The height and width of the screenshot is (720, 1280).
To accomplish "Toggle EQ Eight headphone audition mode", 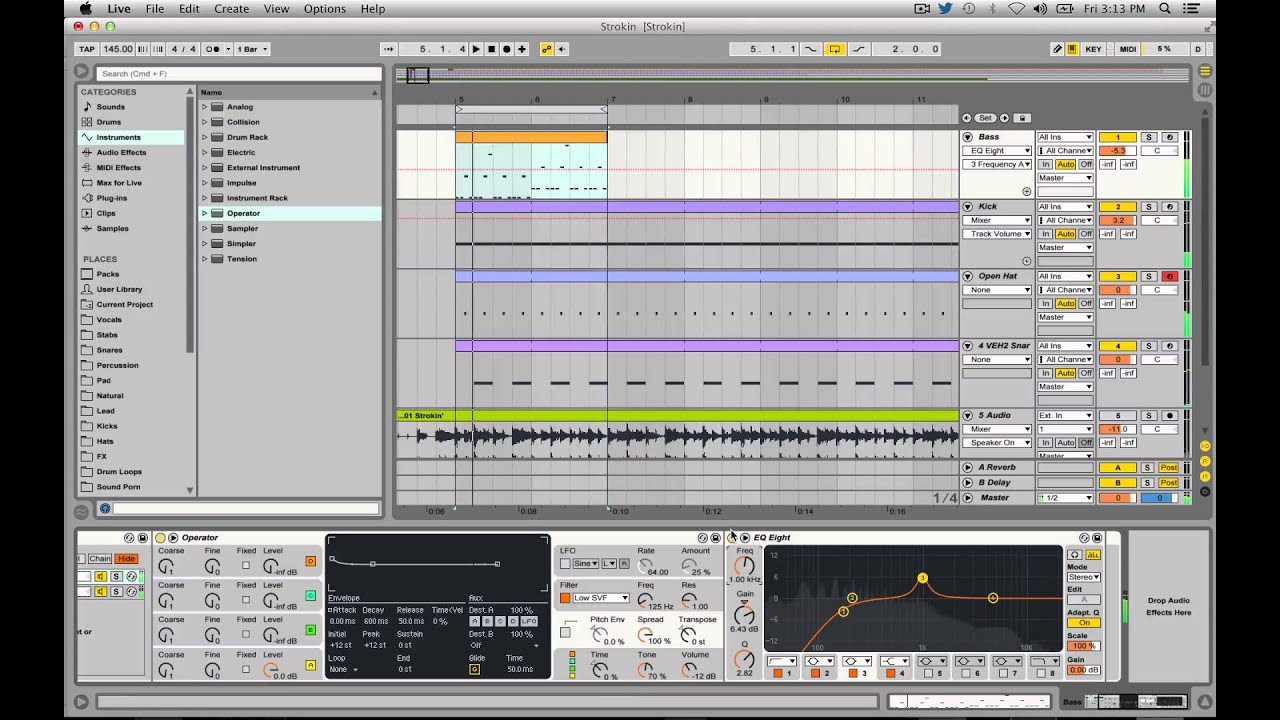I will tap(1073, 554).
